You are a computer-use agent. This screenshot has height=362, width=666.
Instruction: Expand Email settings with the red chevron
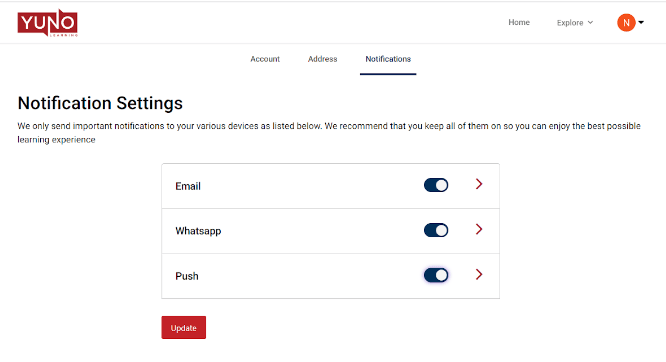(x=479, y=184)
